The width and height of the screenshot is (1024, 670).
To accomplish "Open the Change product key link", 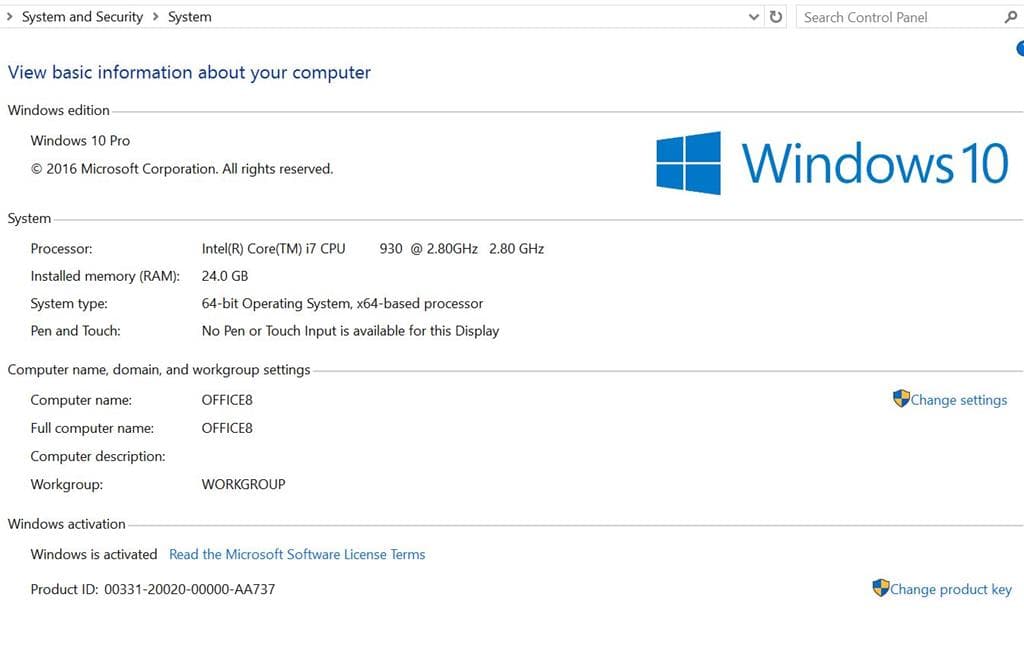I will (951, 589).
